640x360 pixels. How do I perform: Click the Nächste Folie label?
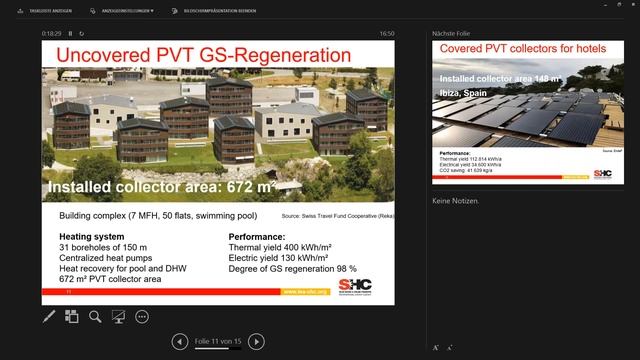pos(451,33)
